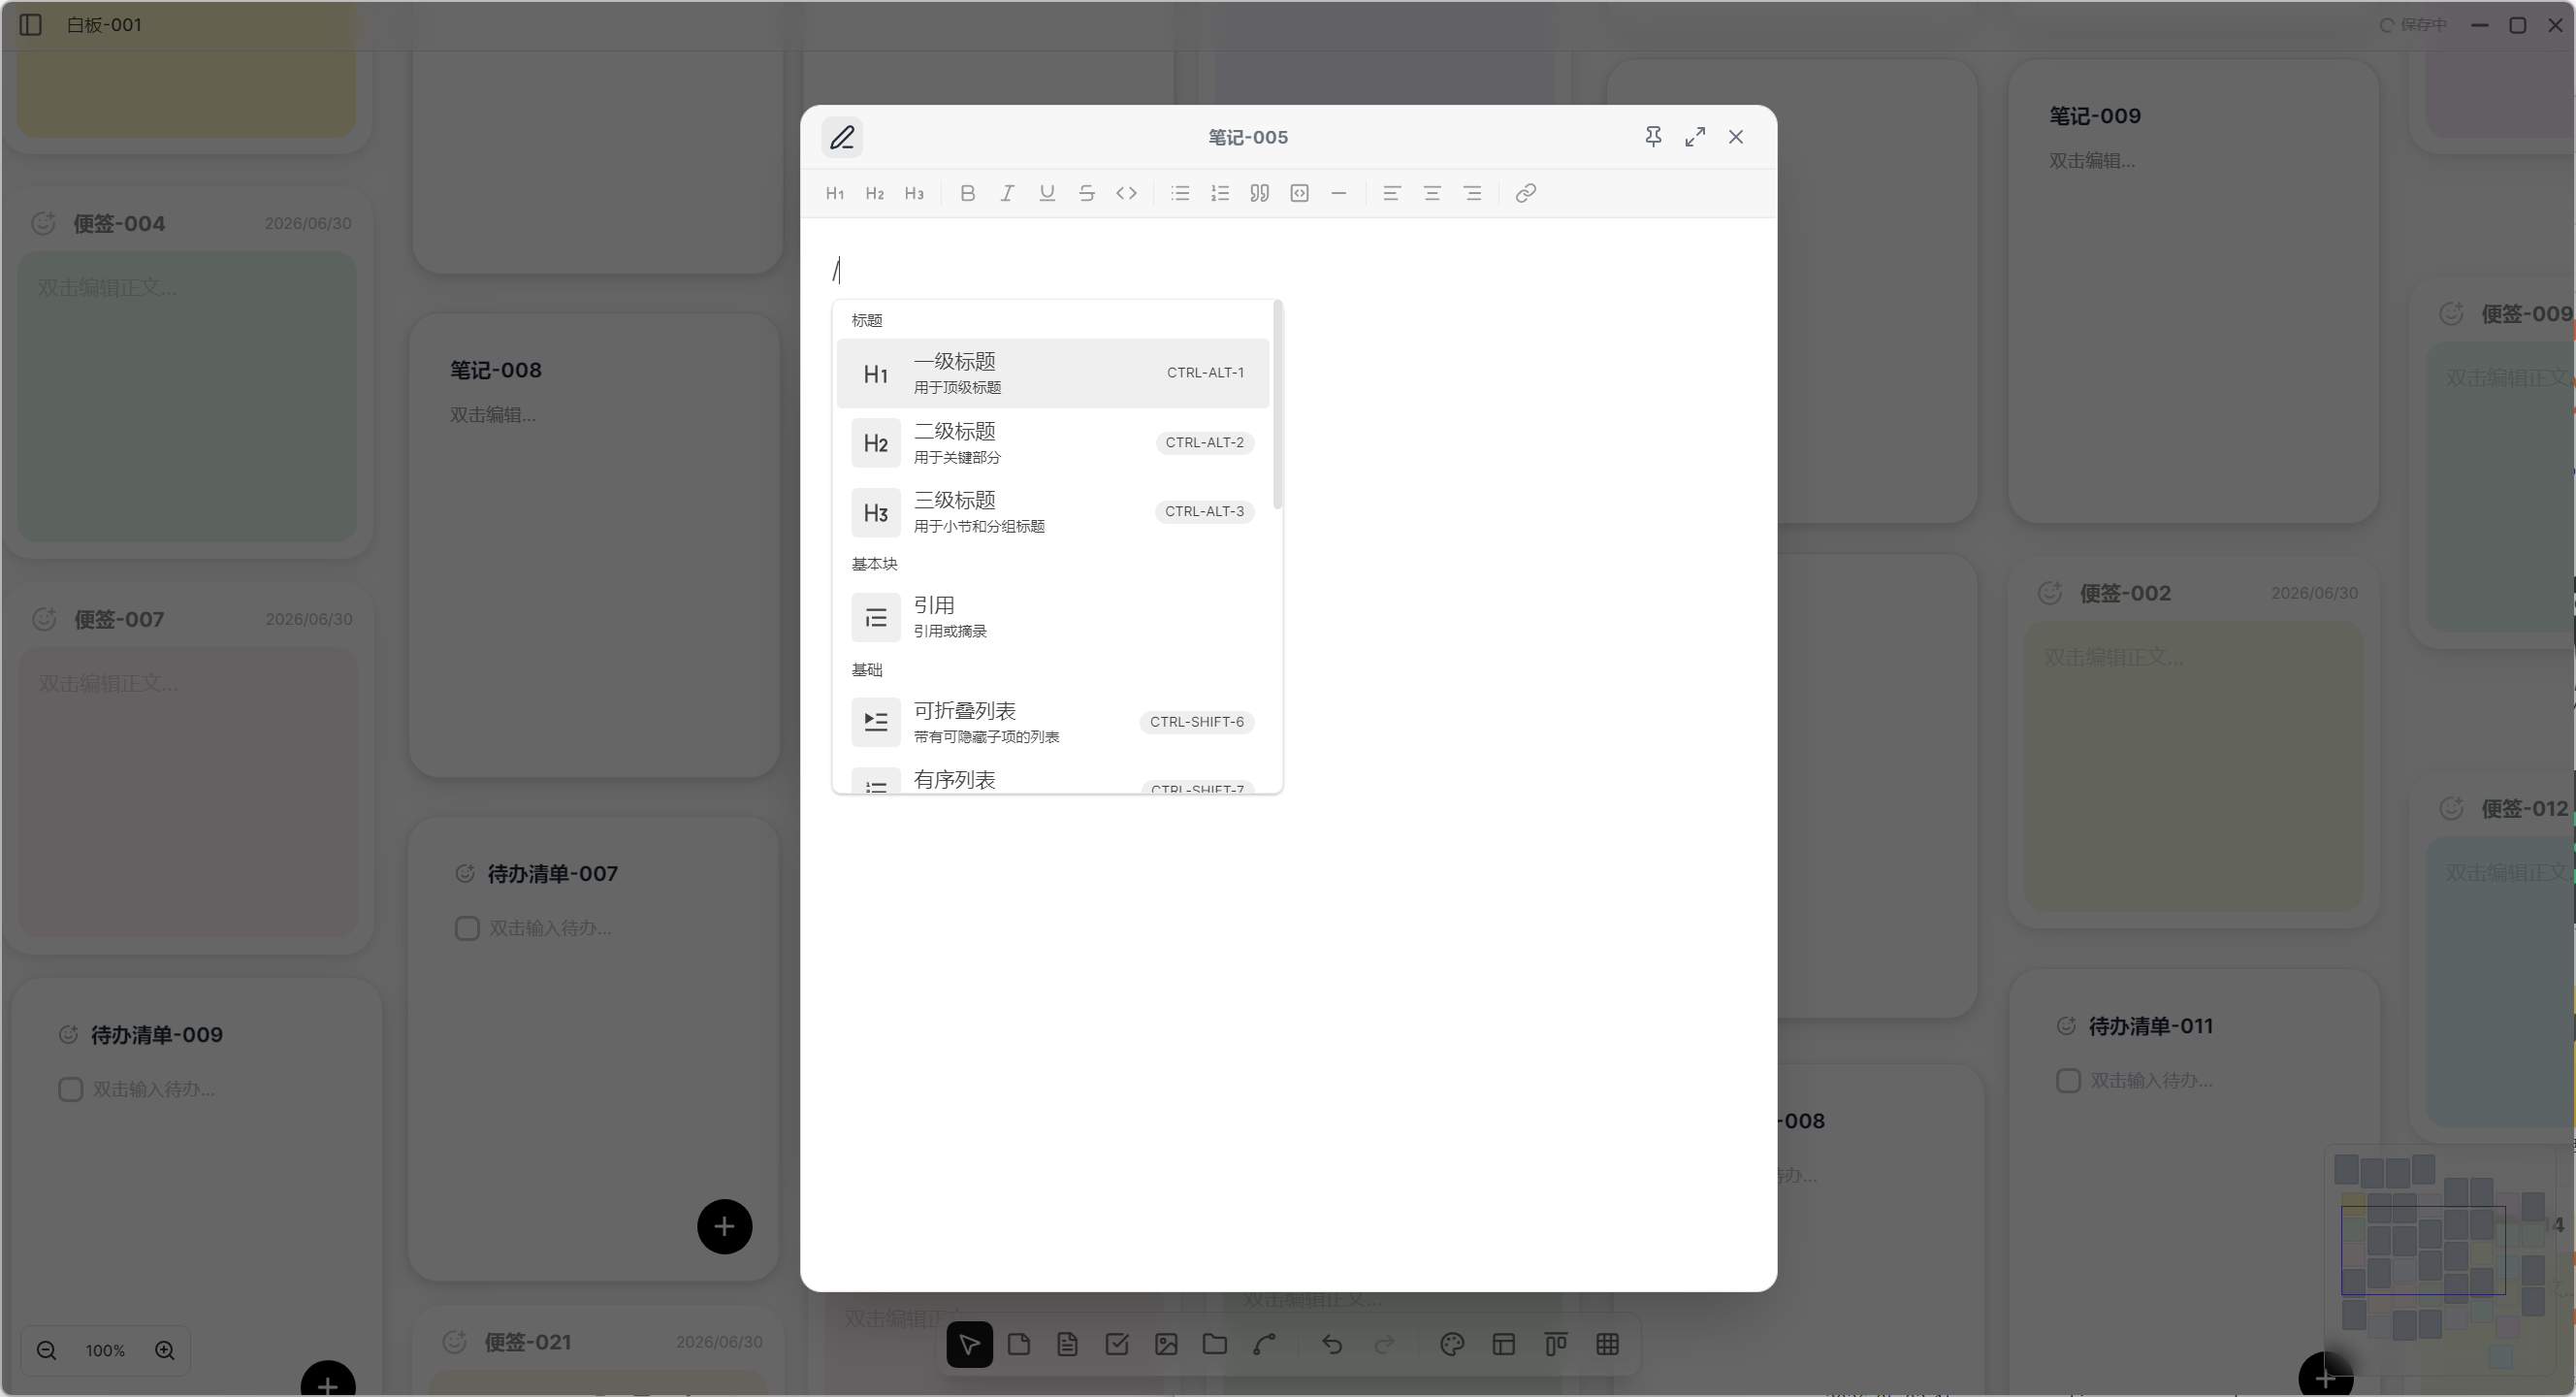This screenshot has width=2576, height=1397.
Task: Toggle underline formatting
Action: (1047, 194)
